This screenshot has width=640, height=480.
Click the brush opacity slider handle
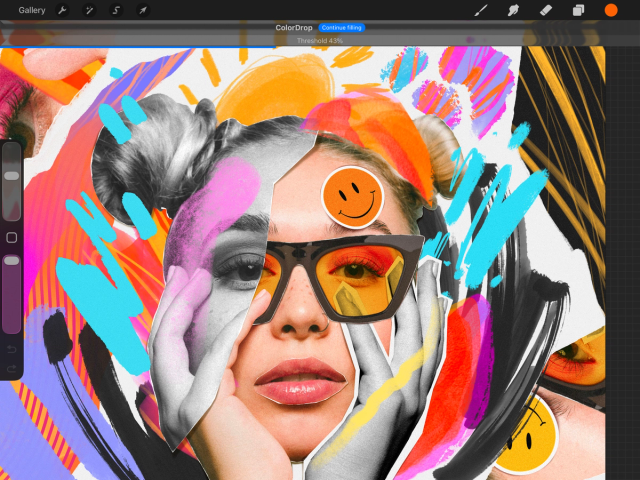(11, 260)
